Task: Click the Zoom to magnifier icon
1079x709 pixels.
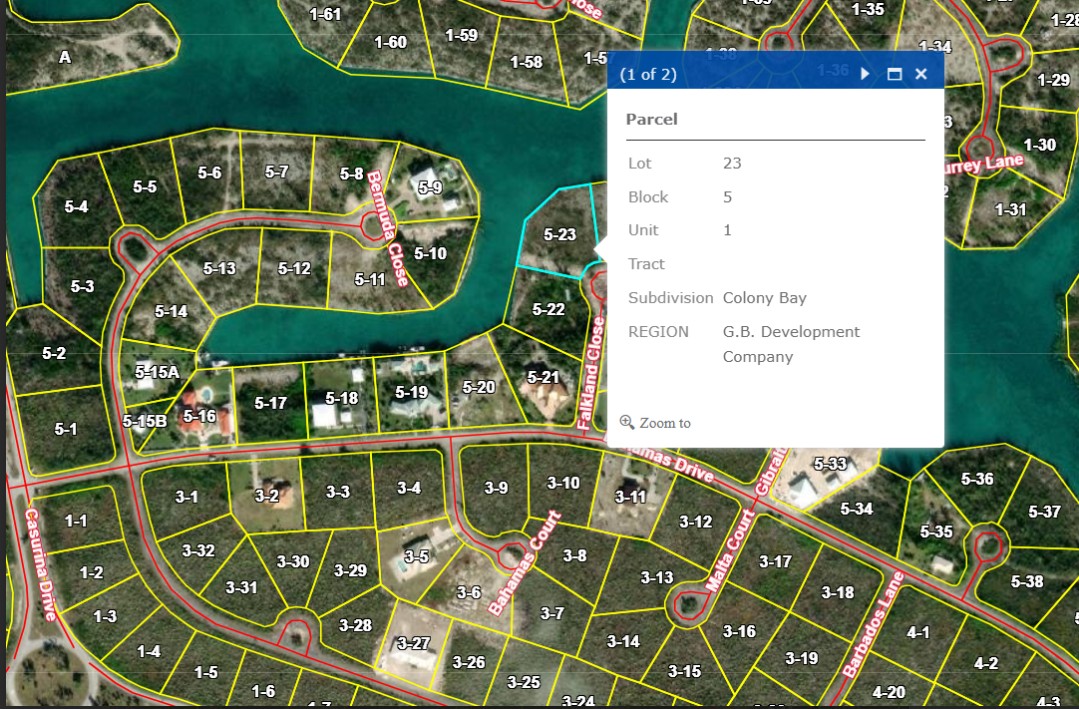Action: click(626, 422)
